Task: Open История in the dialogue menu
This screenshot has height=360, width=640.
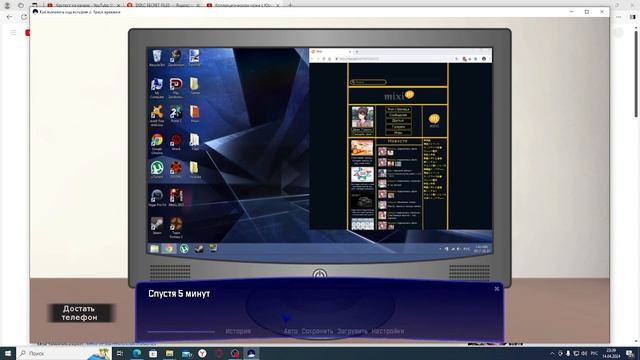Action: click(238, 331)
